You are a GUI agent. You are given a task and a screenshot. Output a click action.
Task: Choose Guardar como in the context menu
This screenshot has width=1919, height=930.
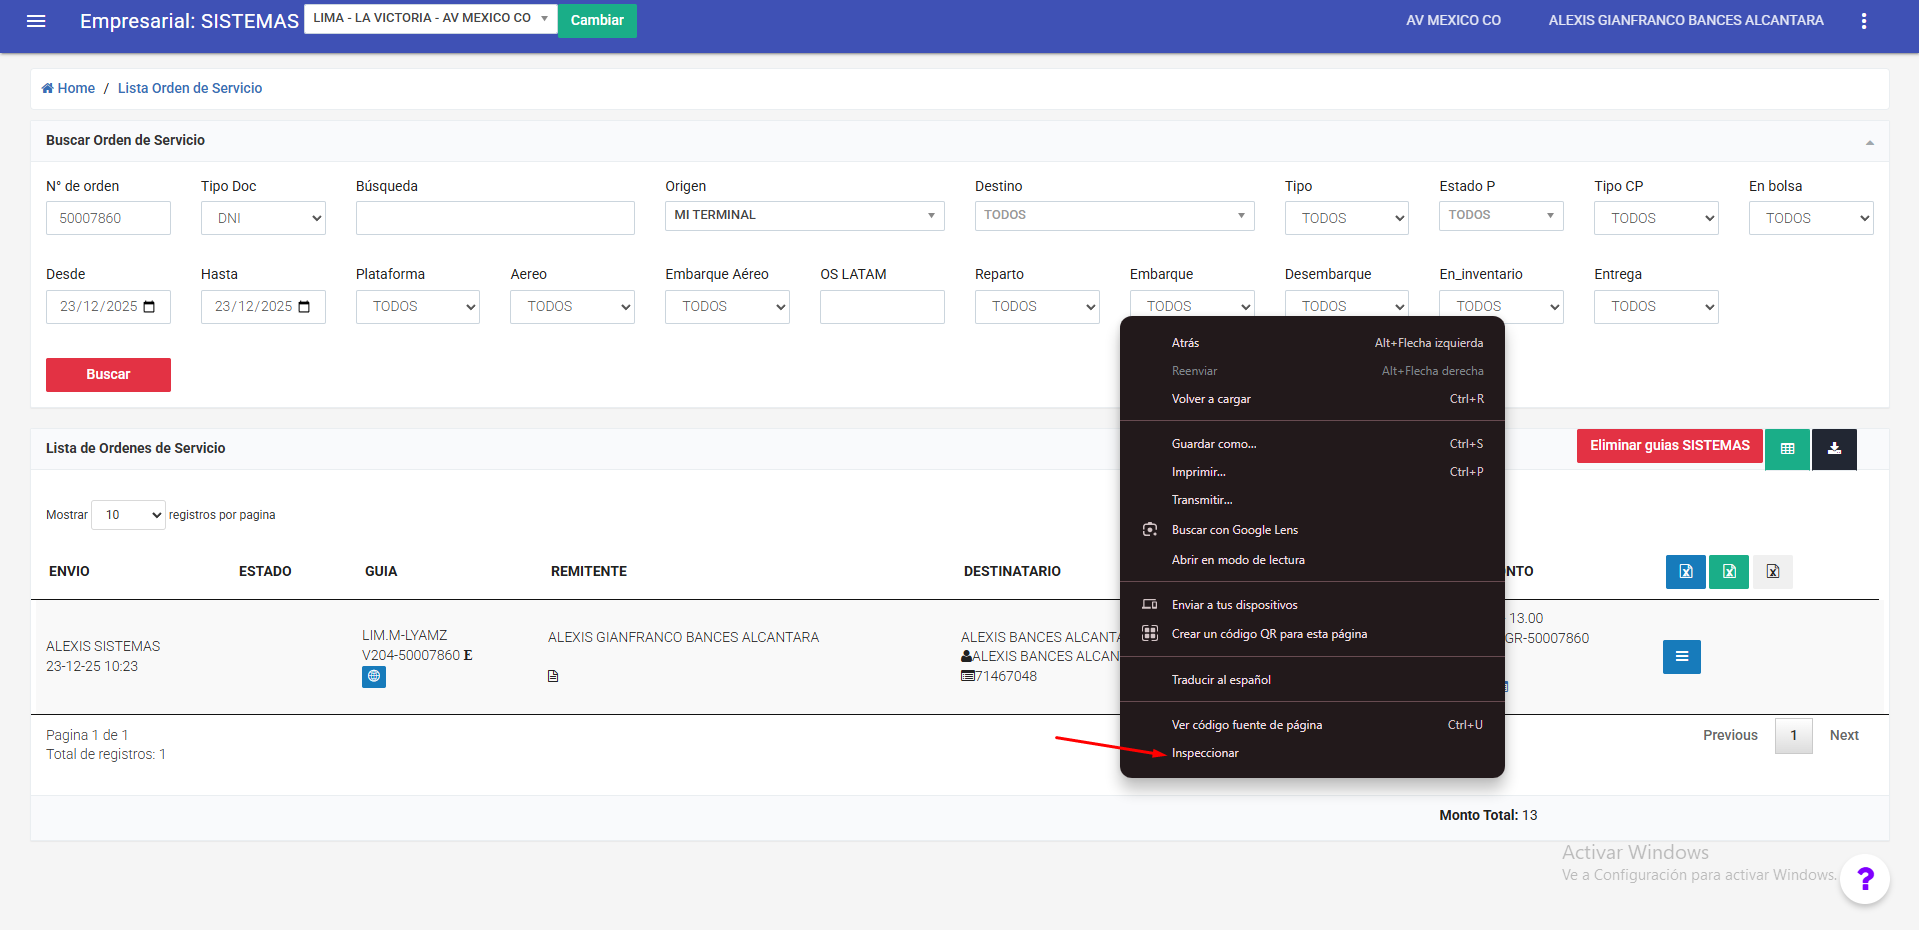(x=1214, y=444)
